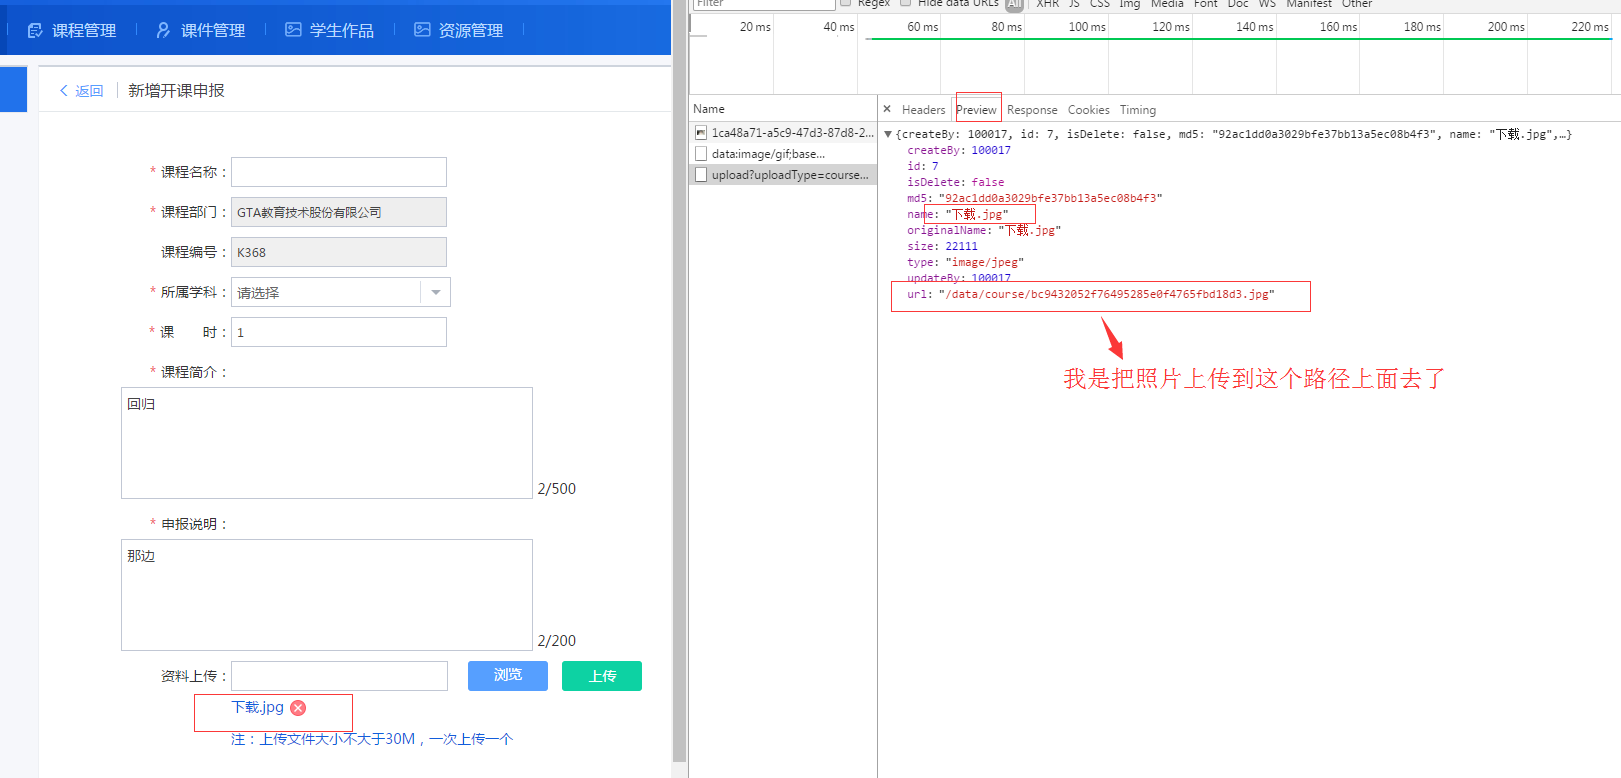Click the 课程管理 icon in the navigation bar
The height and width of the screenshot is (778, 1621).
point(35,31)
